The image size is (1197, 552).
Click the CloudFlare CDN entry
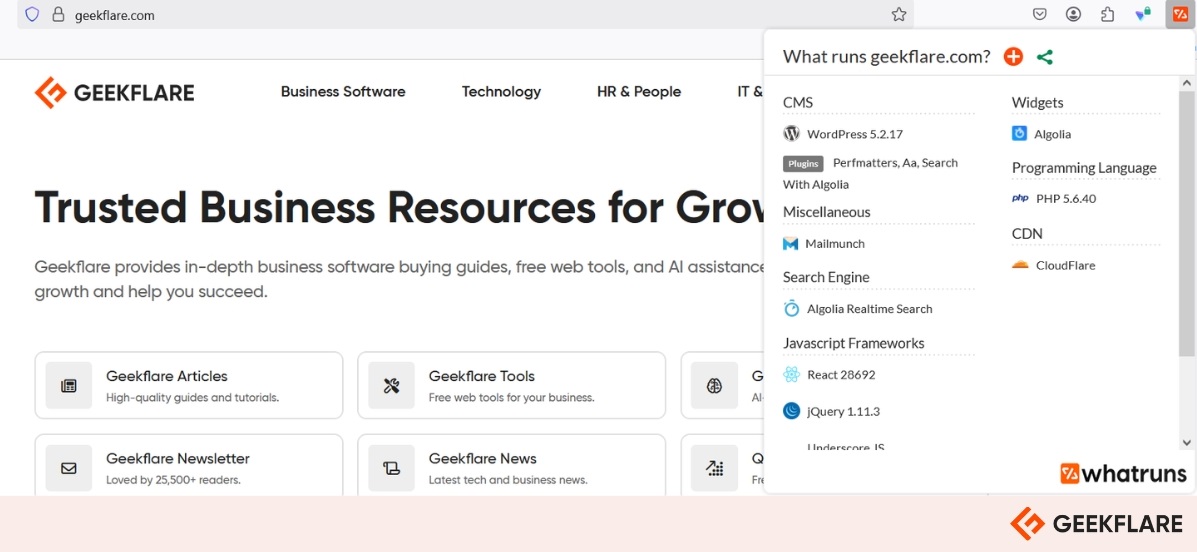point(1053,266)
